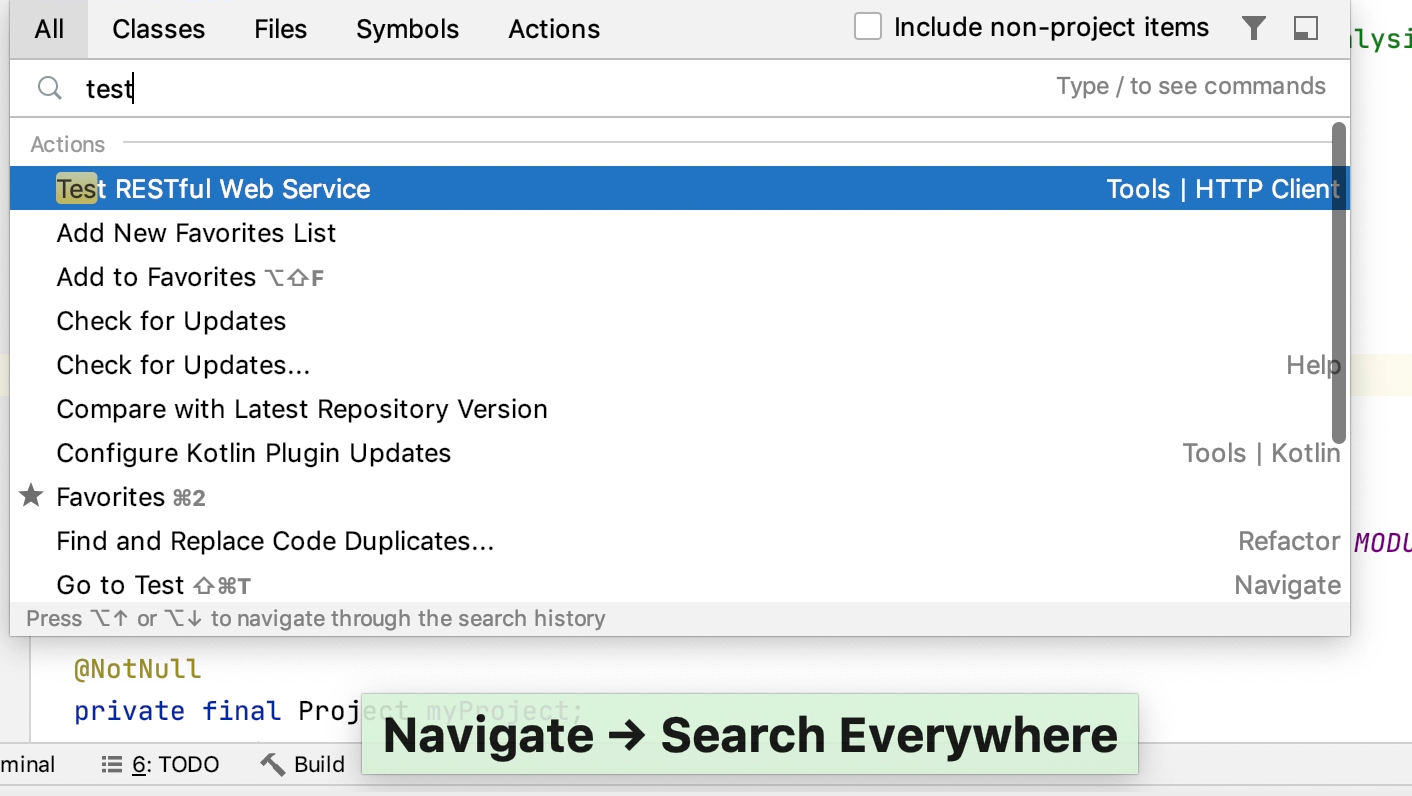This screenshot has height=796, width=1412.
Task: Click the list icon next to 6: TODO
Action: coord(113,764)
